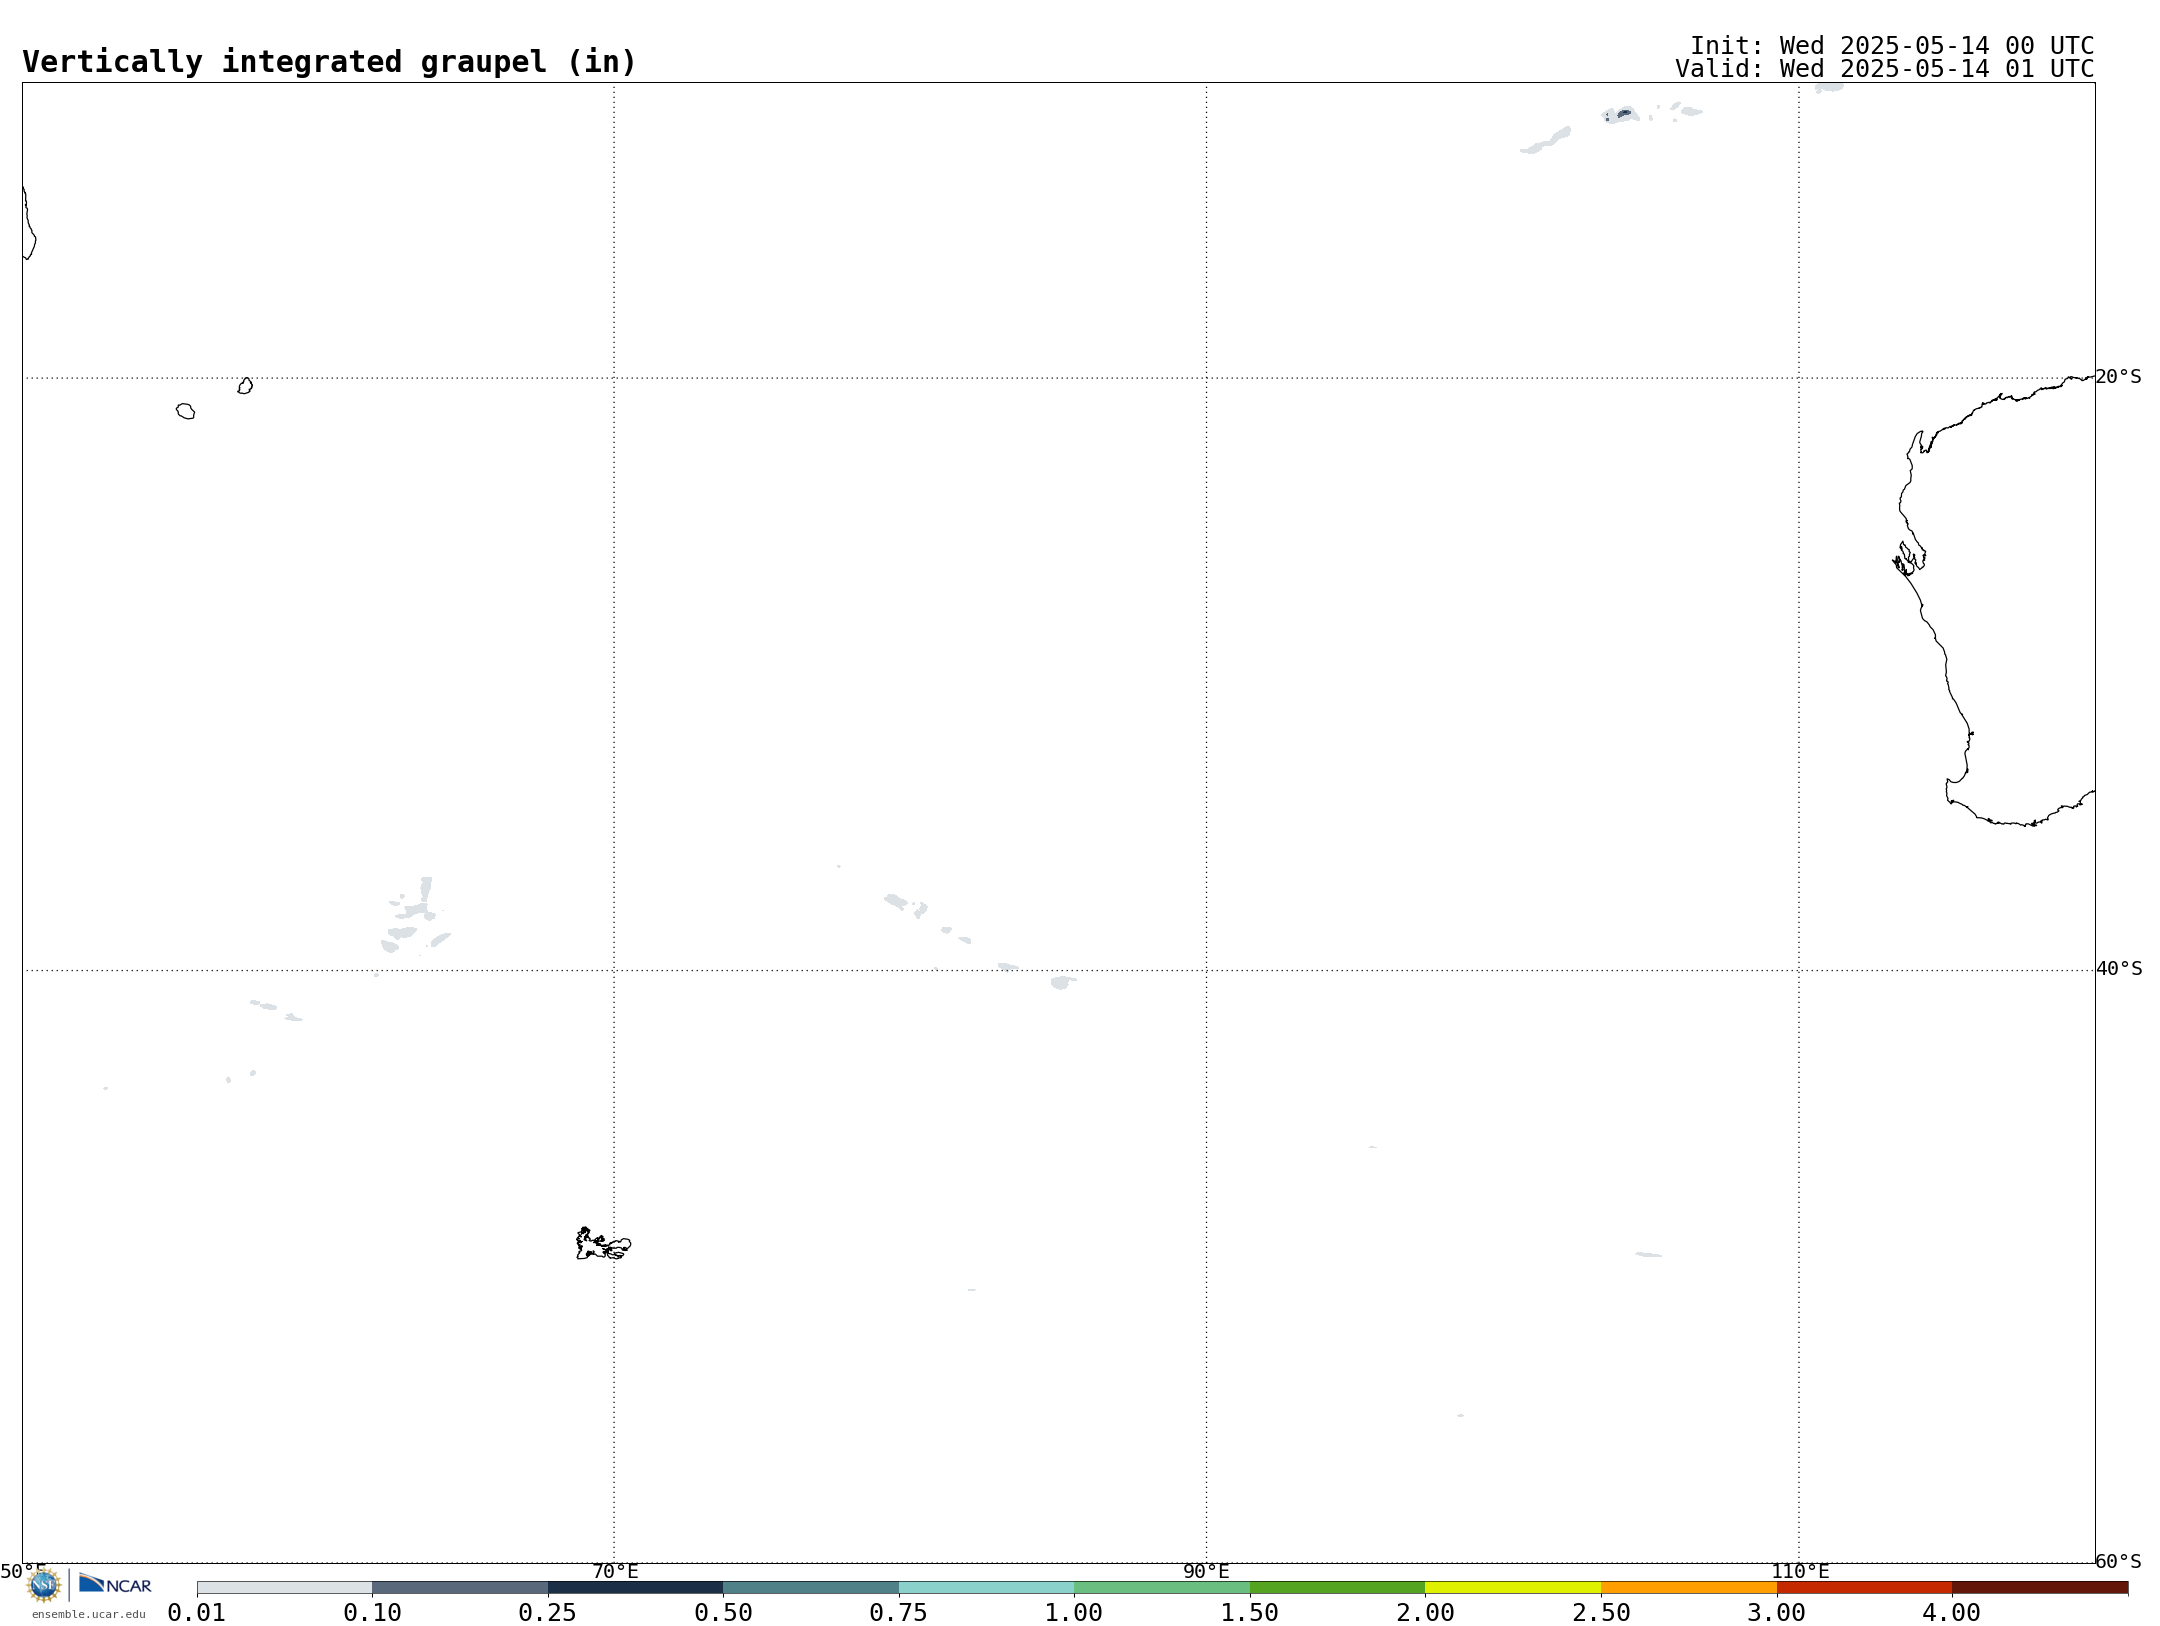Click the dark navy 0.25 color swatch
The image size is (2160, 1626).
(636, 1587)
